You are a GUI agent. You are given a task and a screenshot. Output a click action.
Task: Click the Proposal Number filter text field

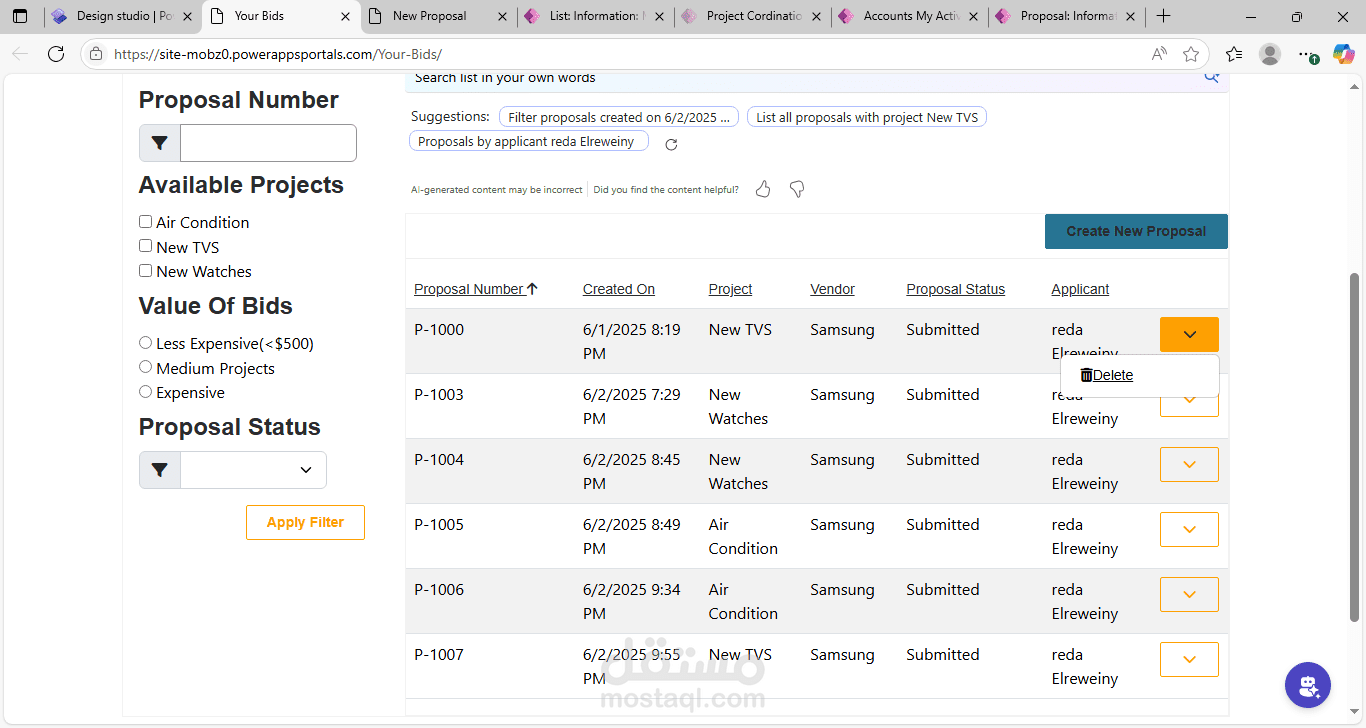[268, 143]
